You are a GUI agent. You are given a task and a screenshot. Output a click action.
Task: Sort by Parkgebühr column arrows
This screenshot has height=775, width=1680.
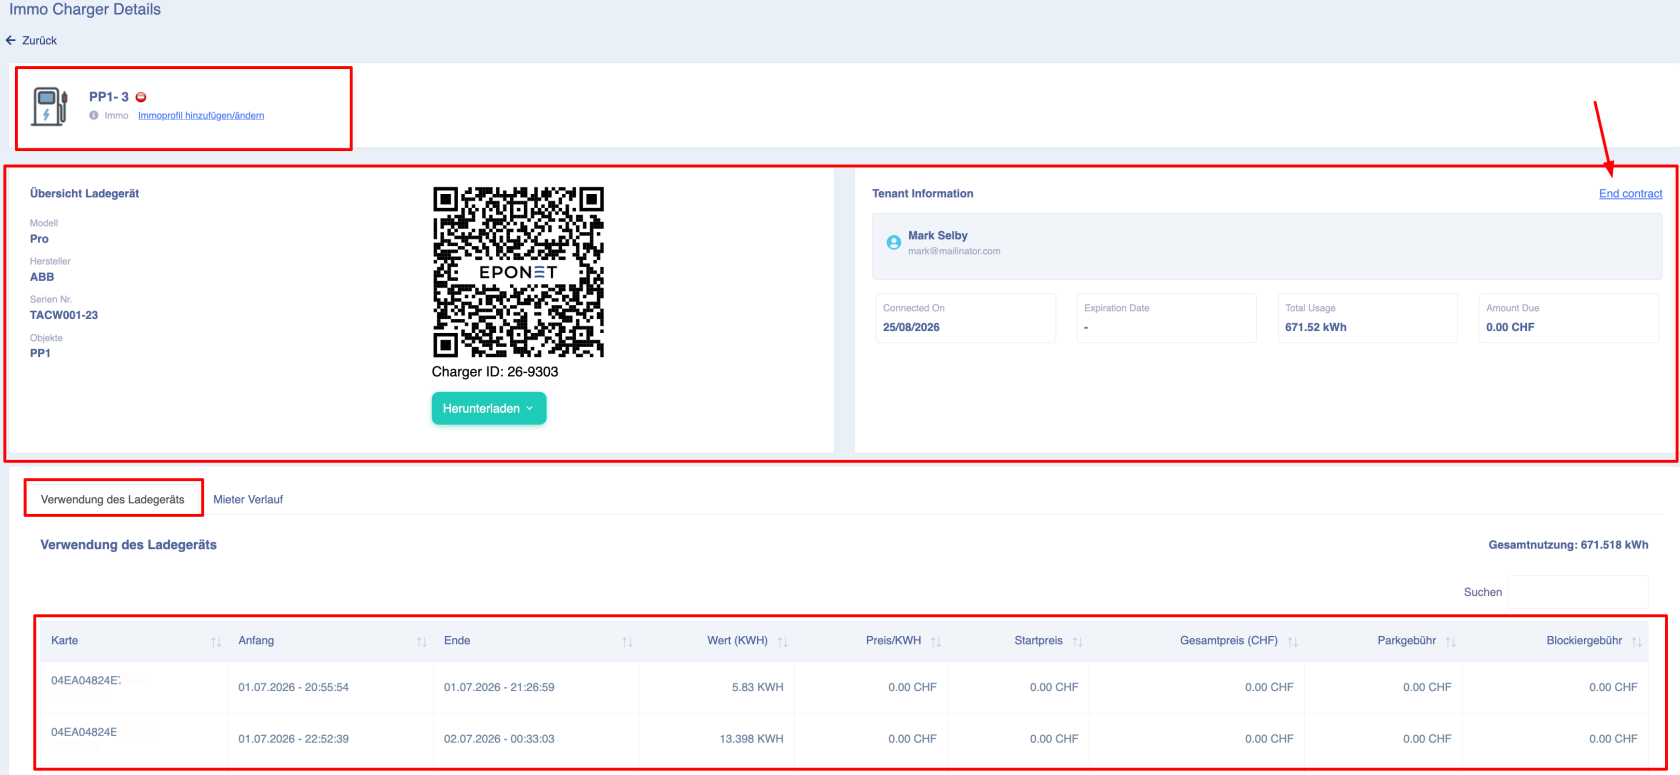click(1451, 641)
